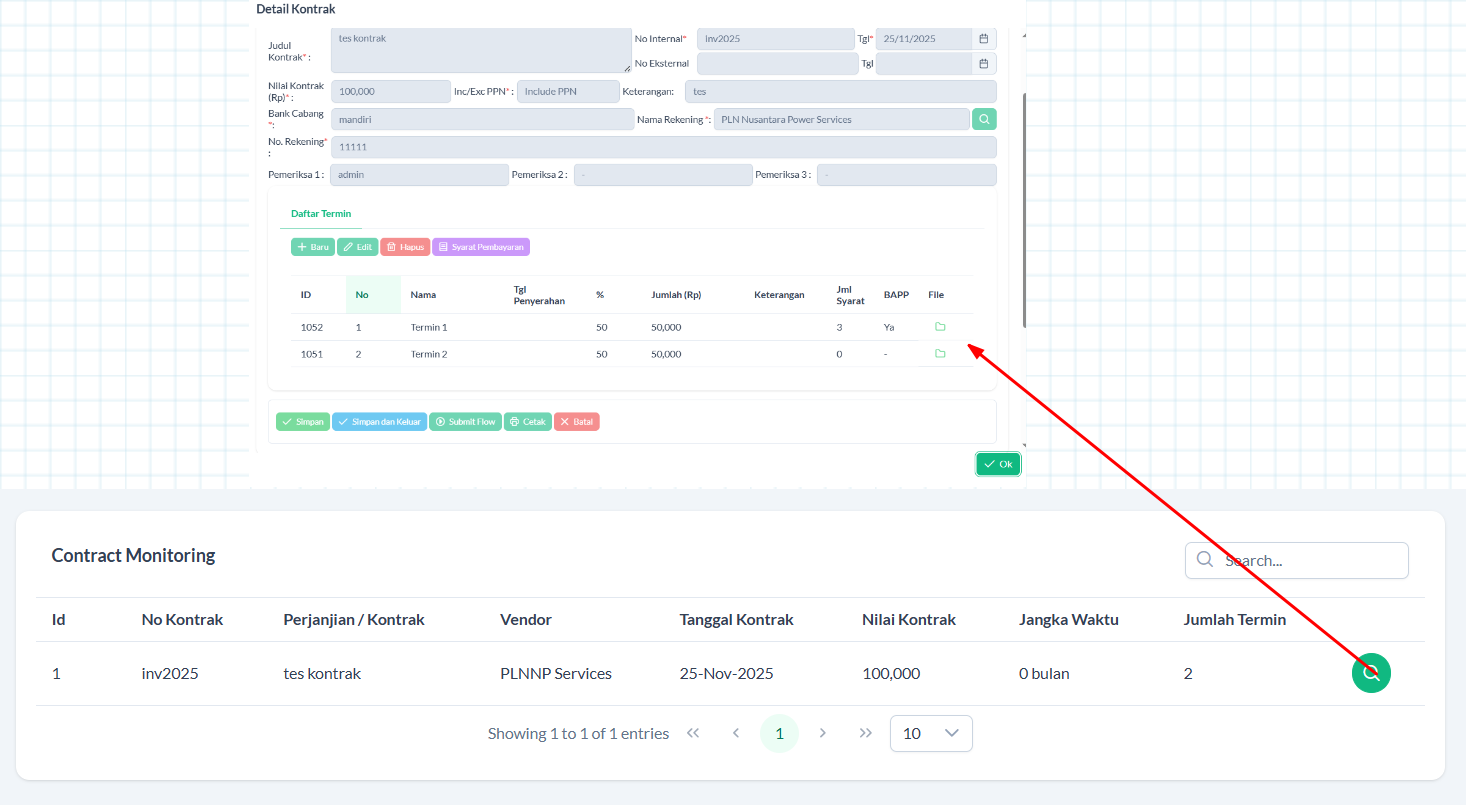Click the Simpan dan Keluar button

click(379, 422)
